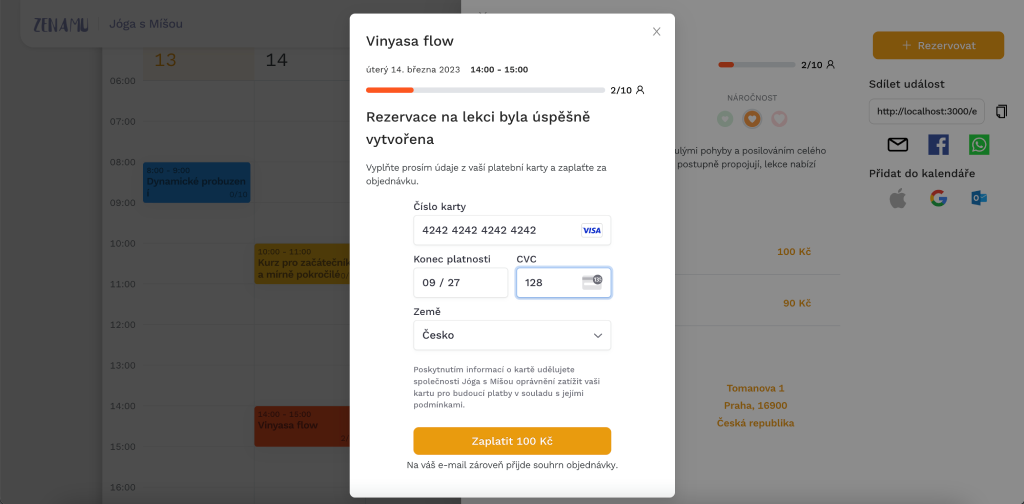Share the event via WhatsApp icon
Image resolution: width=1024 pixels, height=504 pixels.
979,144
